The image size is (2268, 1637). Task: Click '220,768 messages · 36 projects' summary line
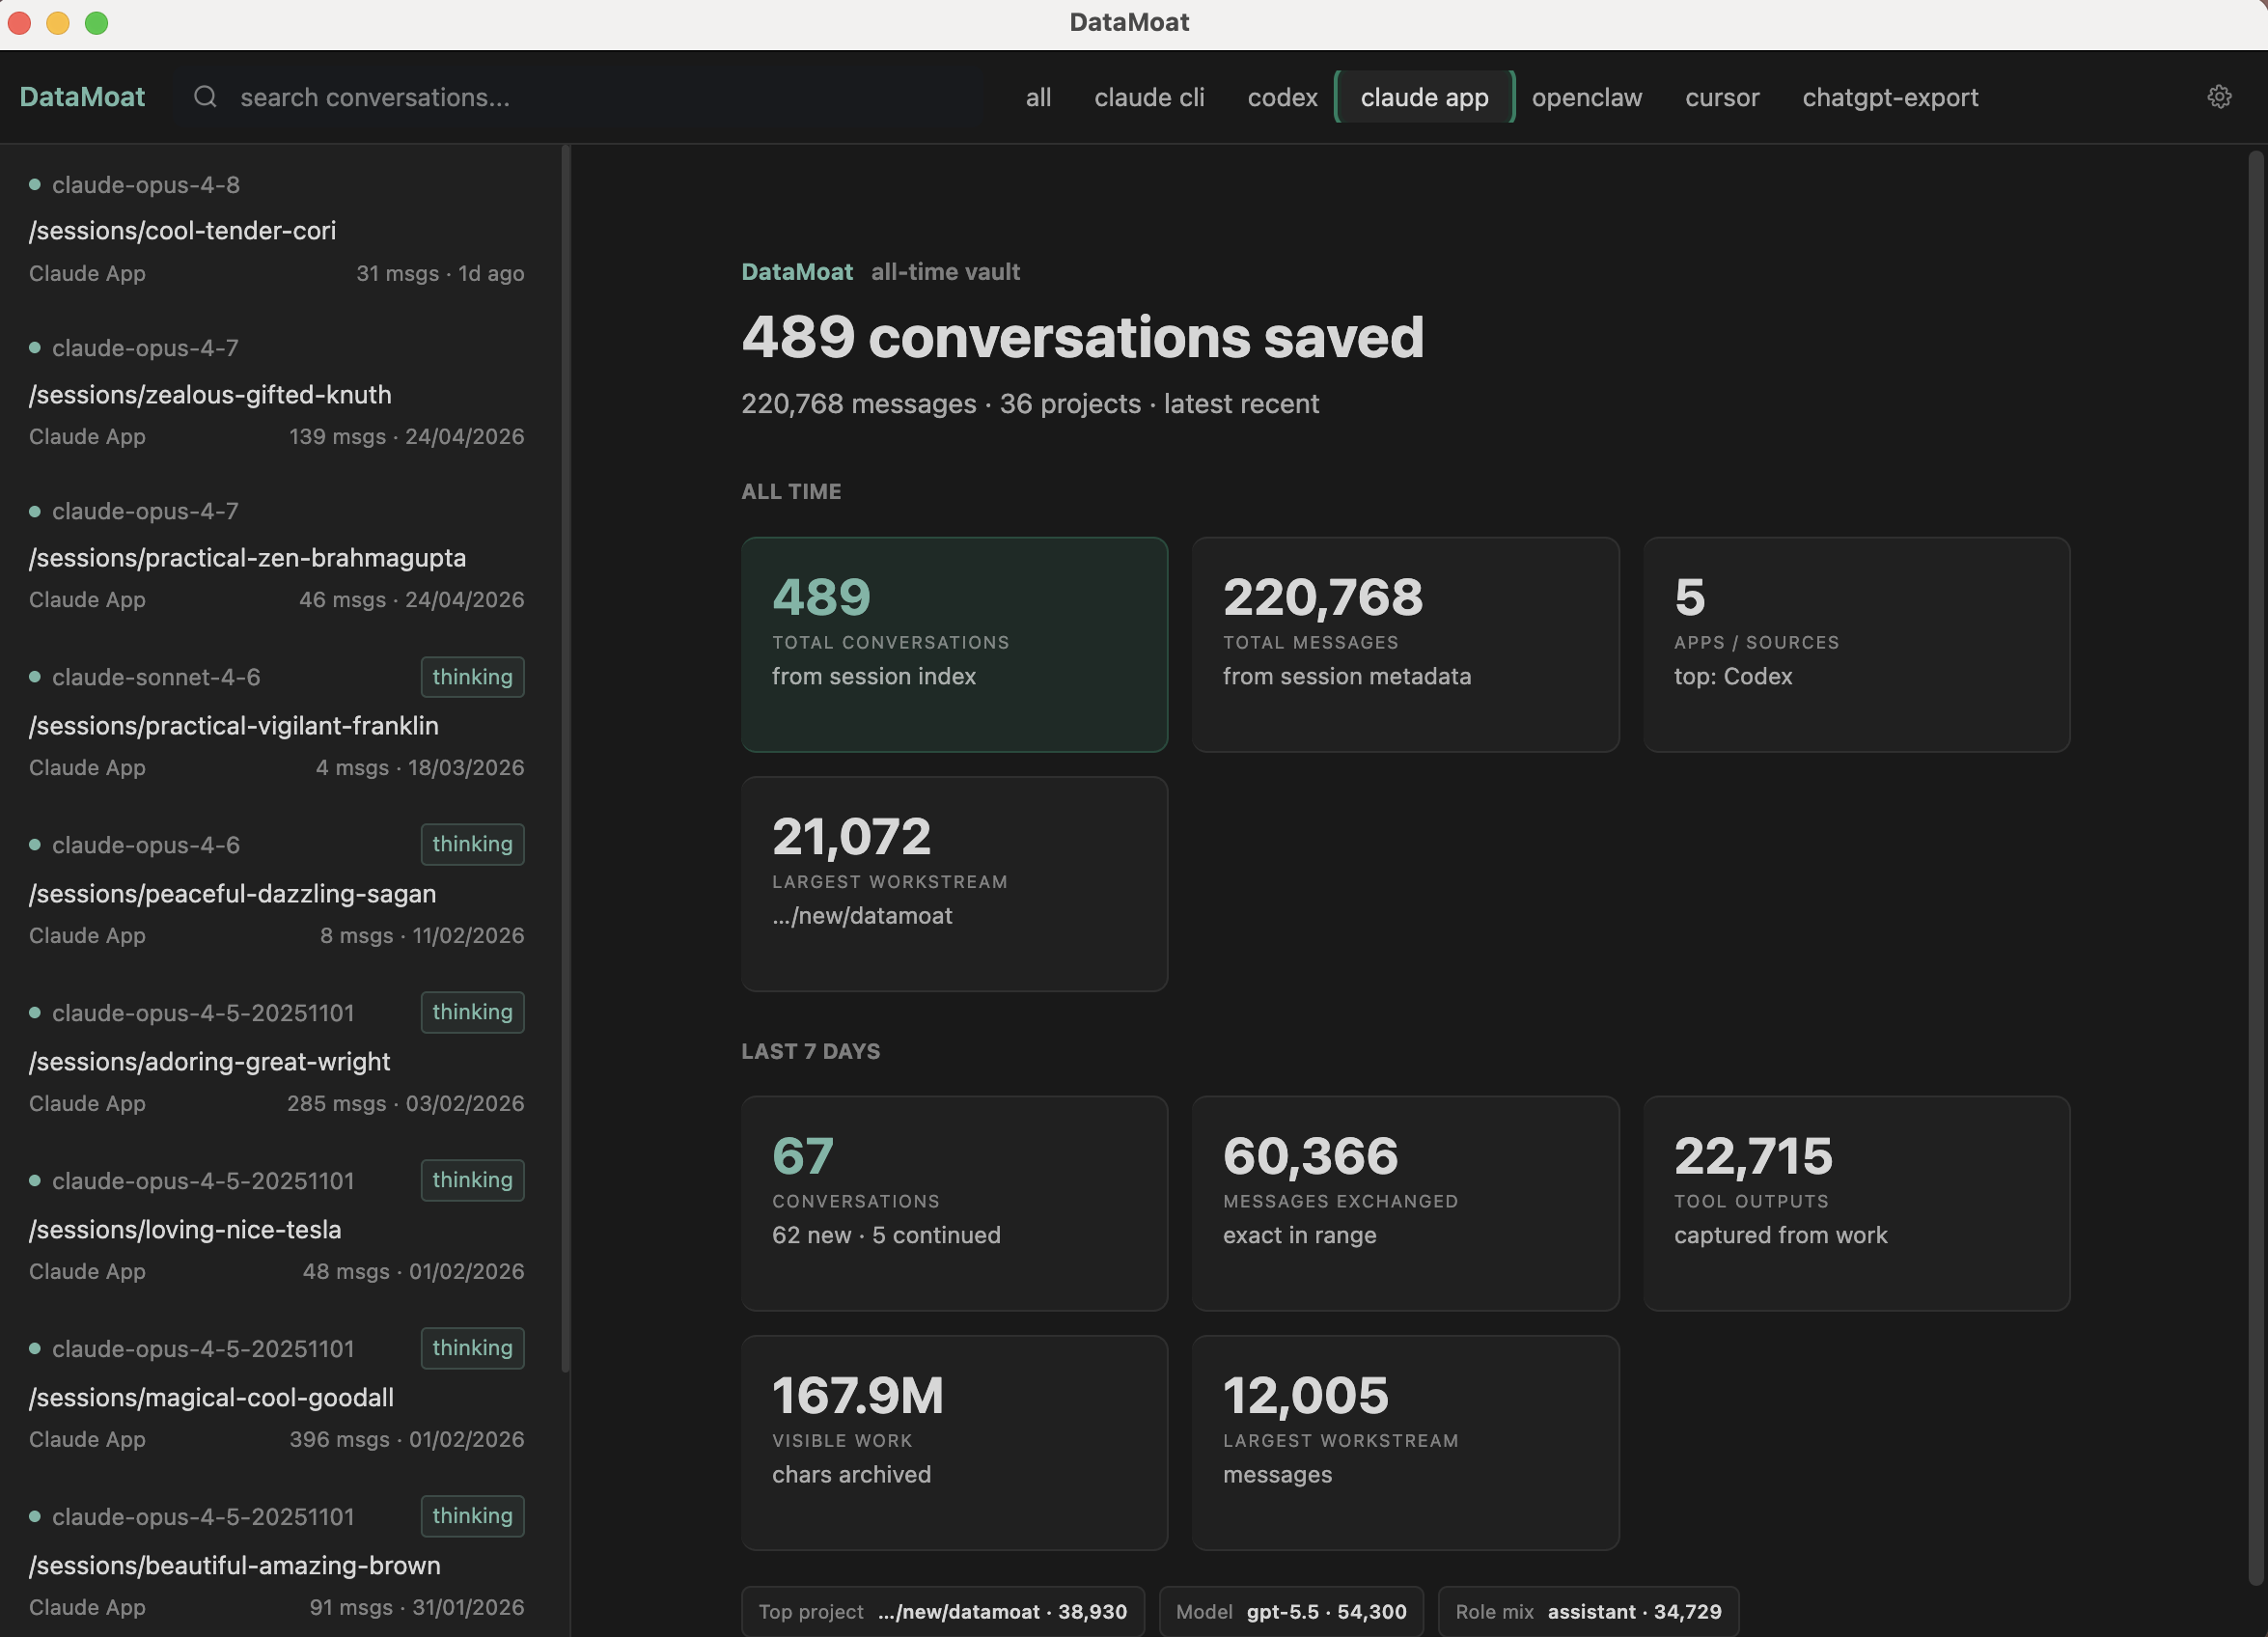[1030, 403]
